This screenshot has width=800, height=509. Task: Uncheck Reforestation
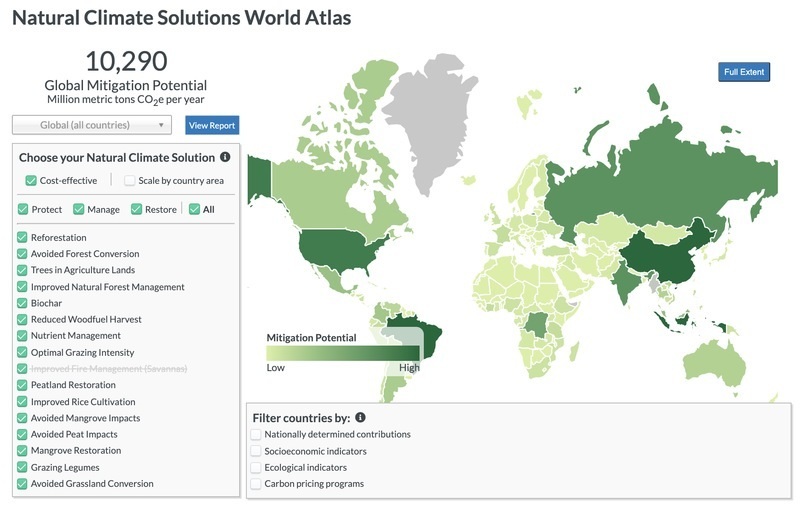(22, 237)
